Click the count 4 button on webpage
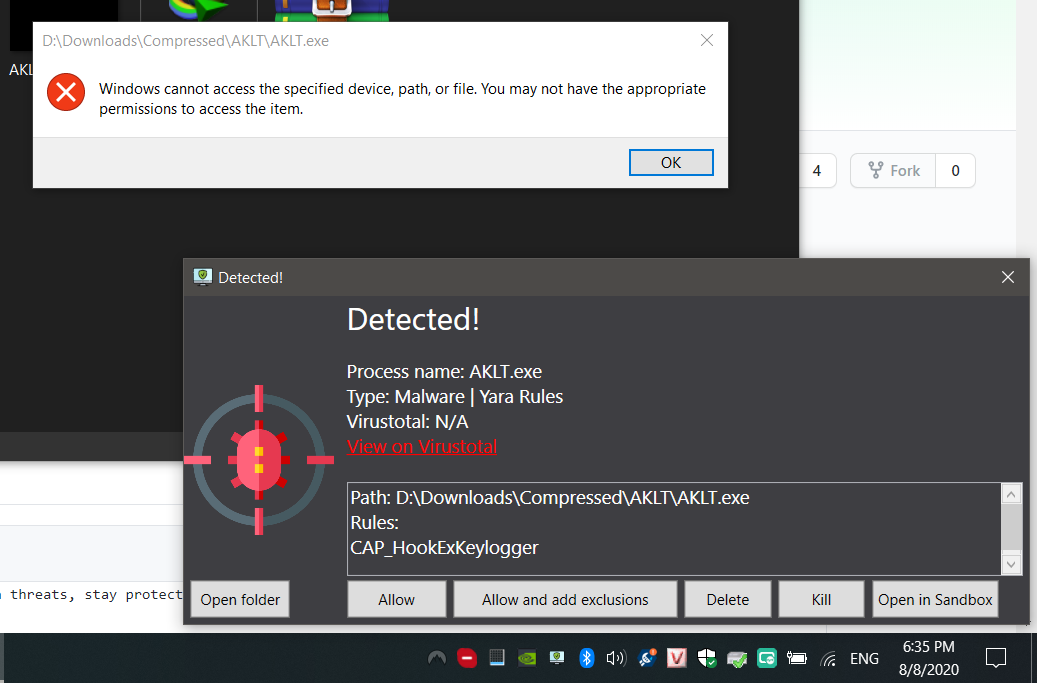1037x683 pixels. (x=817, y=171)
